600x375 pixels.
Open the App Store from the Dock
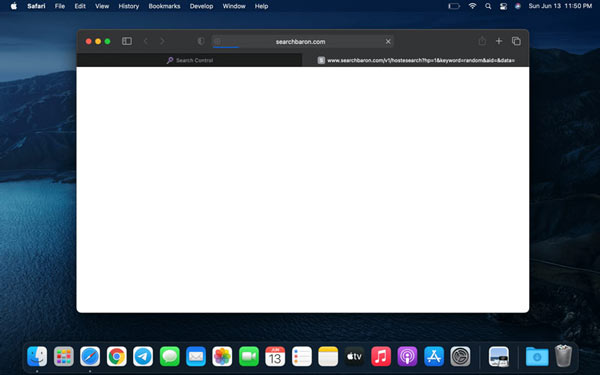[434, 356]
